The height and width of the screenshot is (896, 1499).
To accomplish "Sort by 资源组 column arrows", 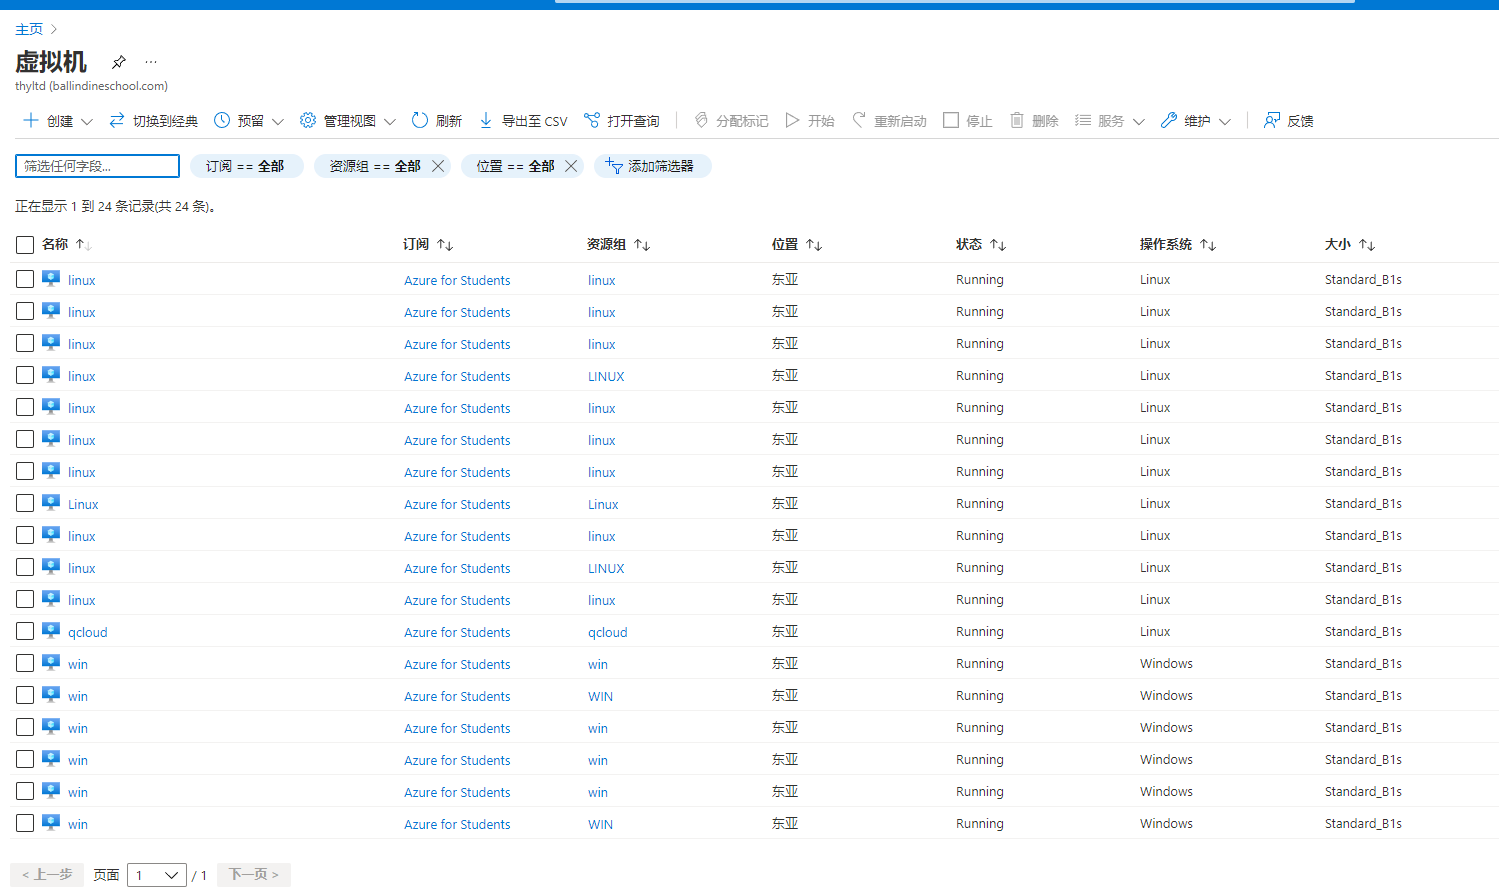I will (642, 245).
